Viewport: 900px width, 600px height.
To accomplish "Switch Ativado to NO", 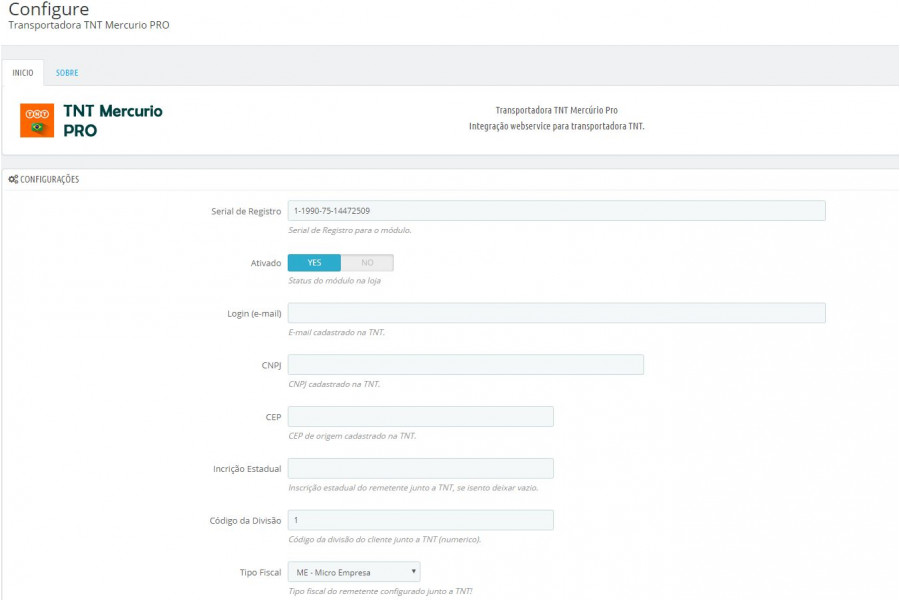I will tap(367, 263).
